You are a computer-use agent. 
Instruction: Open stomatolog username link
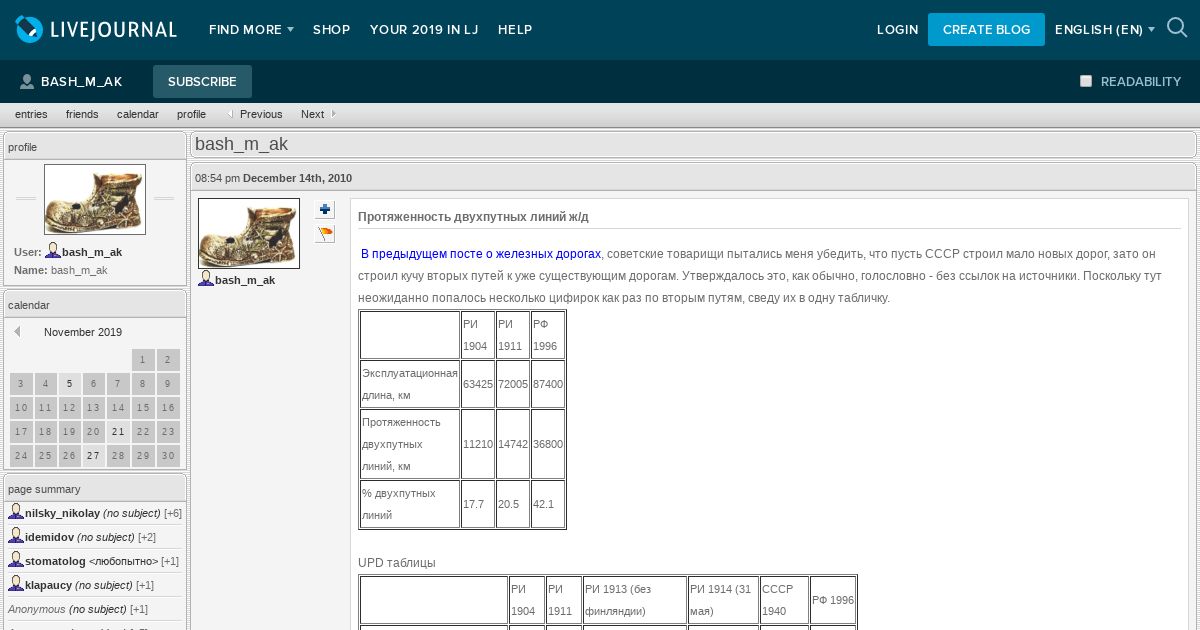point(55,561)
